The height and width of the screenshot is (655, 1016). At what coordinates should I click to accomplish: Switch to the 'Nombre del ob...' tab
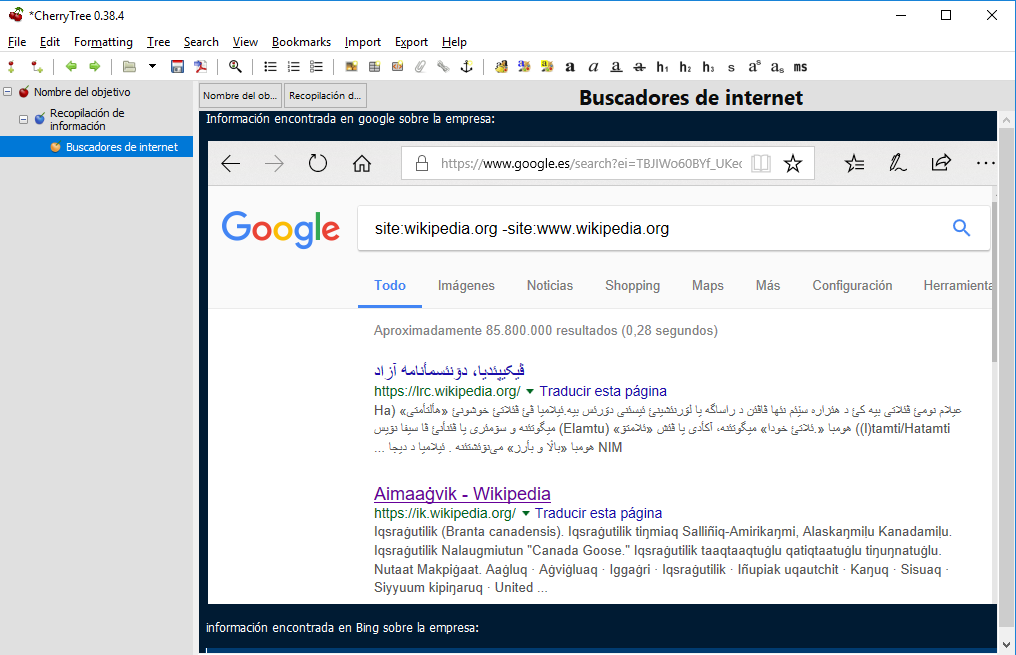240,95
